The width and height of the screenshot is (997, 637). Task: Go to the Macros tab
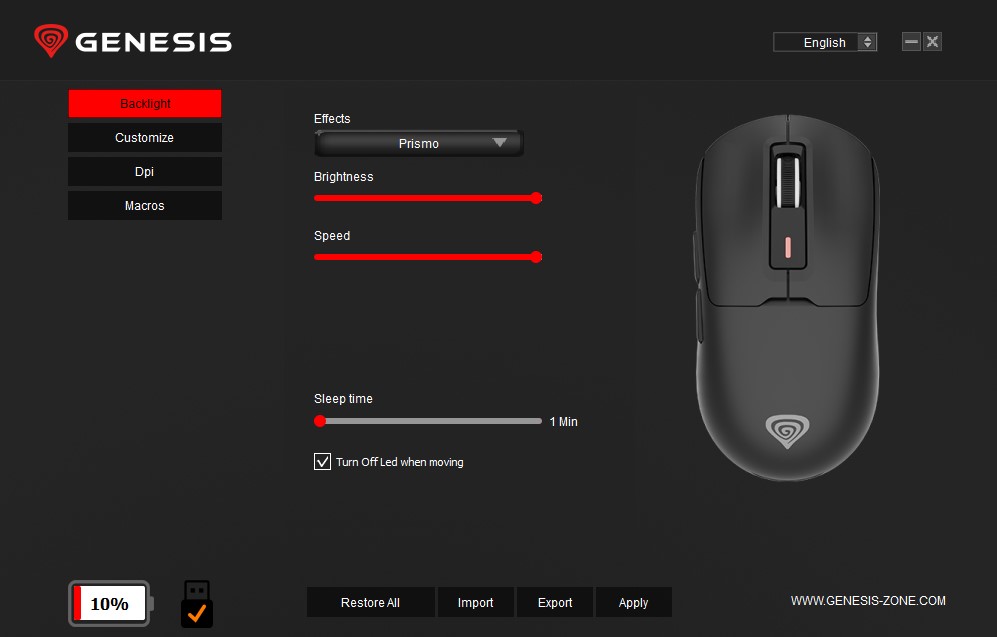click(x=145, y=206)
